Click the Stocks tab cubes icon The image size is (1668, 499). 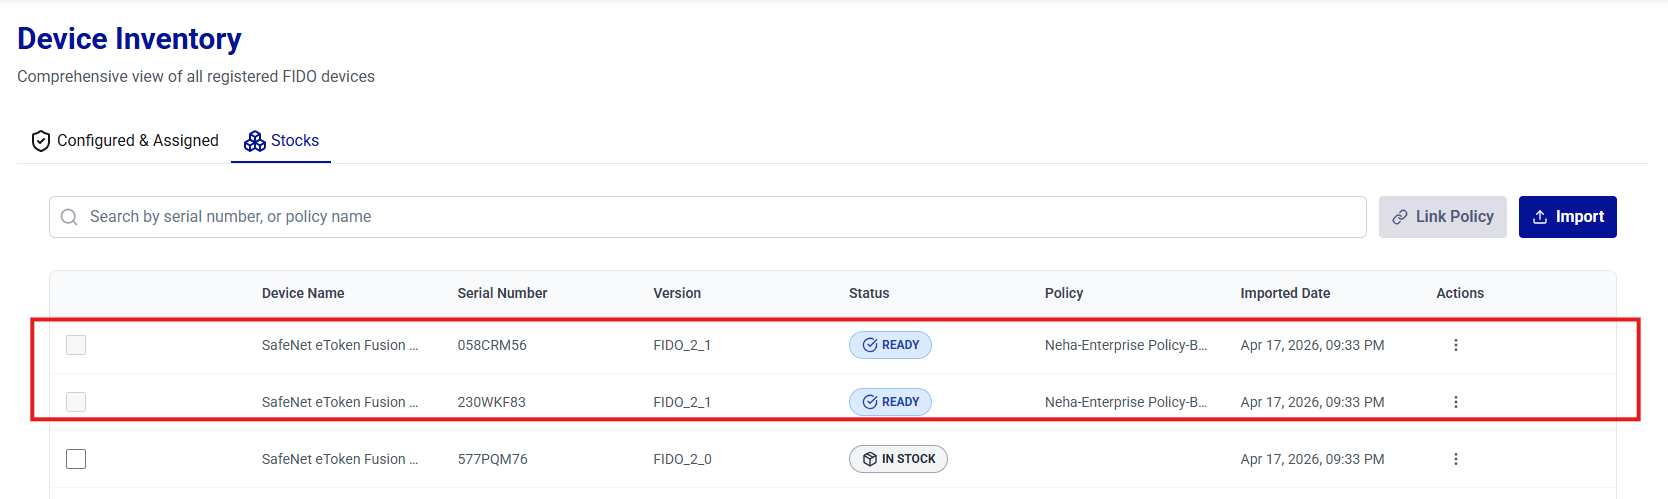click(x=255, y=141)
